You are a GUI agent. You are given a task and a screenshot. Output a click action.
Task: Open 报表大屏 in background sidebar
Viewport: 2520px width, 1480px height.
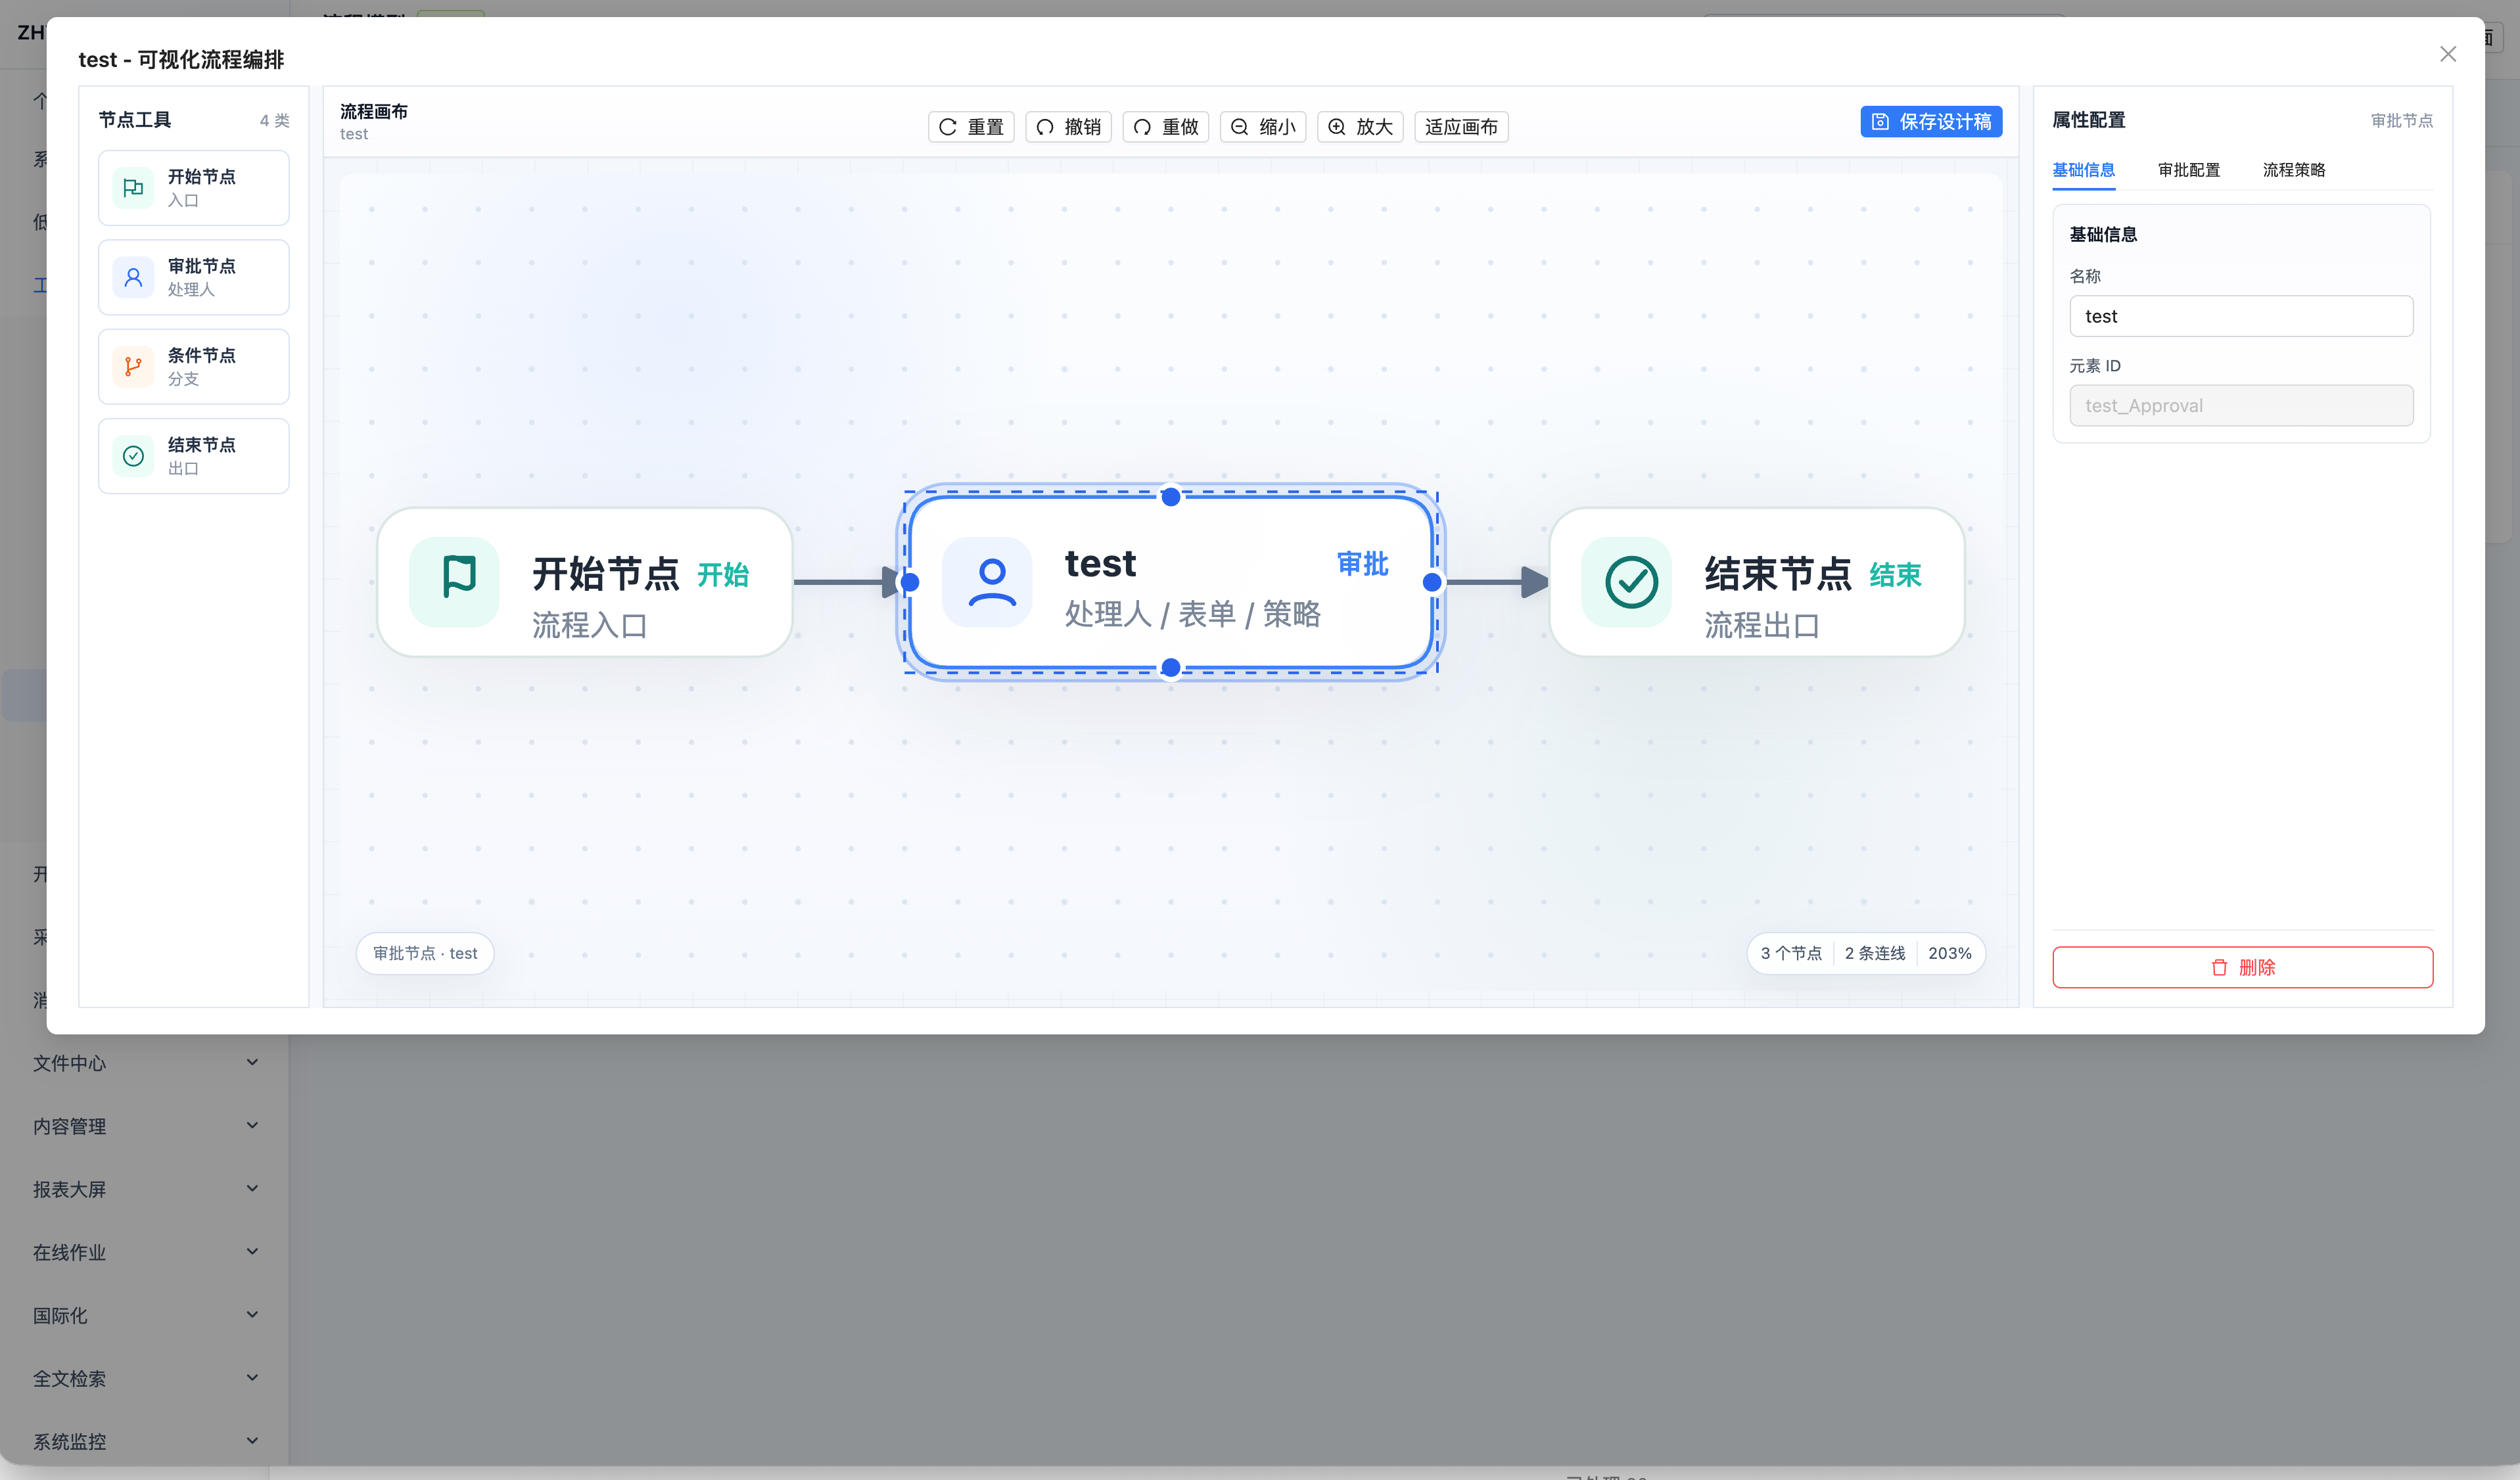[70, 1189]
